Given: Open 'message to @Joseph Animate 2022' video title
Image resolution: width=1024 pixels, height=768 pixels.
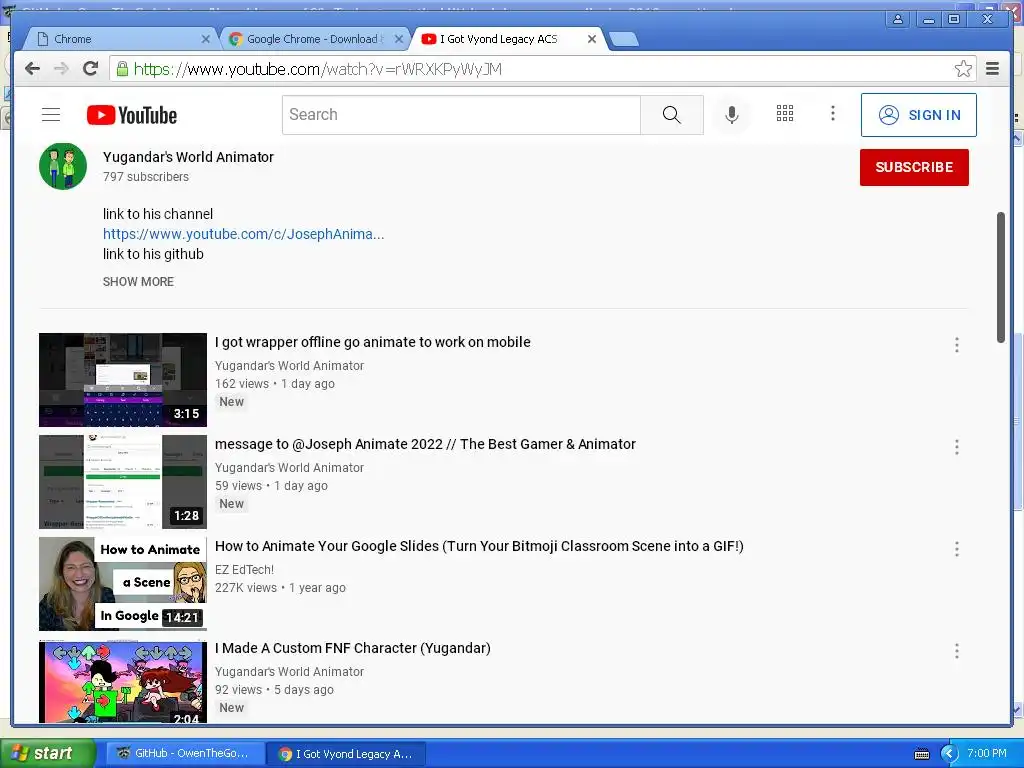Looking at the screenshot, I should (425, 444).
